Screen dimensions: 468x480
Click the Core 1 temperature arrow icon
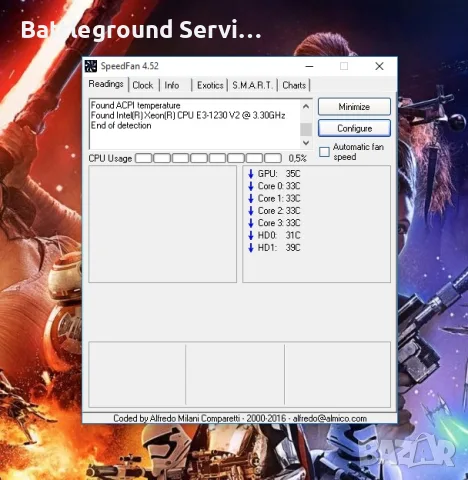click(x=251, y=198)
